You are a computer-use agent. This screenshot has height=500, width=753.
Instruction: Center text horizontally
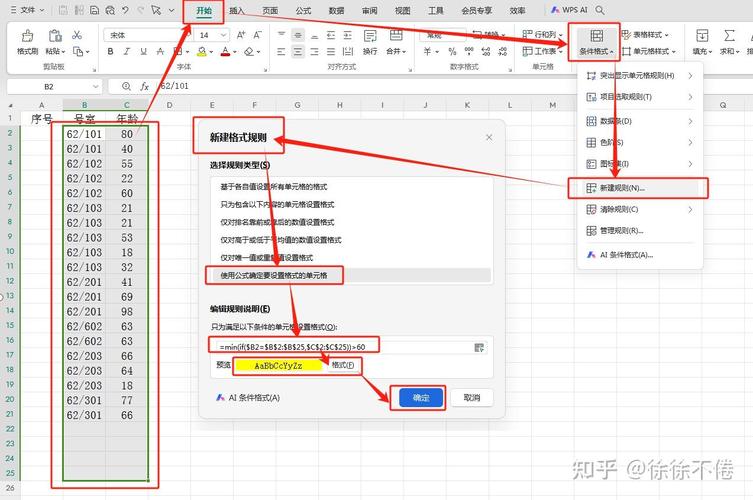pyautogui.click(x=298, y=51)
